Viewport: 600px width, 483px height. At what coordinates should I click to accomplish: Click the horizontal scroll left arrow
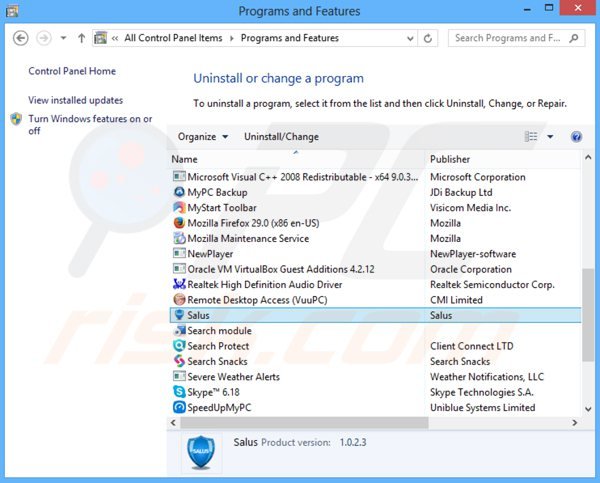pyautogui.click(x=173, y=423)
